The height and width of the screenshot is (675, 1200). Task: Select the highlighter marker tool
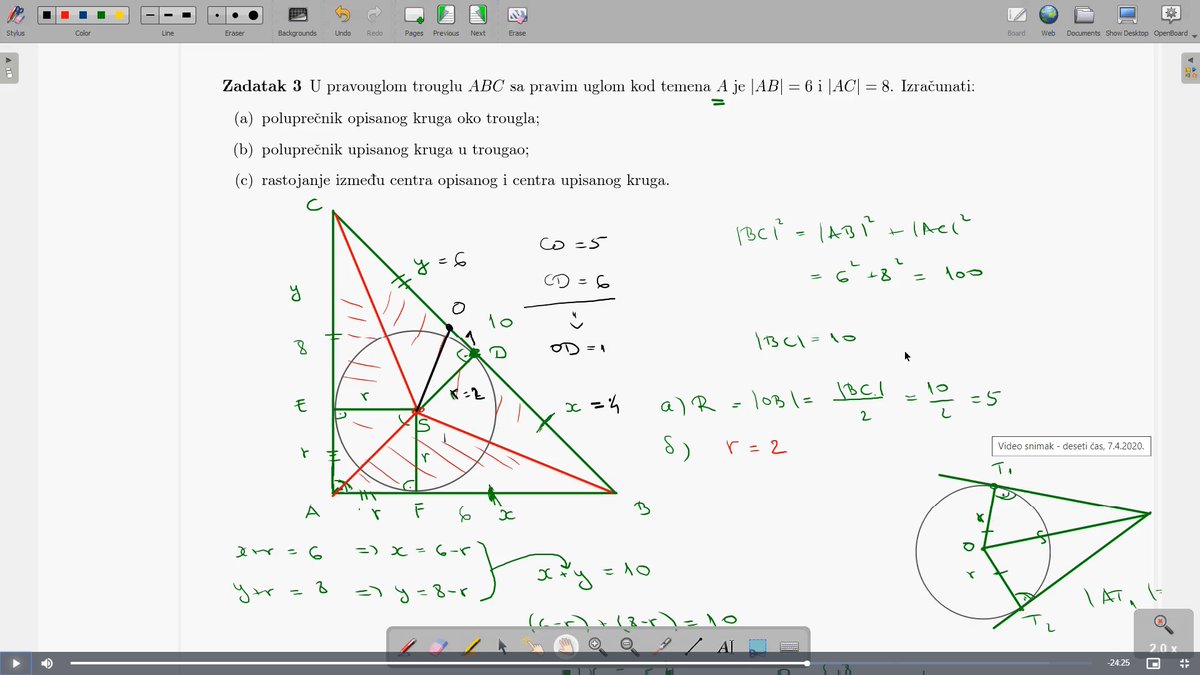coord(471,646)
